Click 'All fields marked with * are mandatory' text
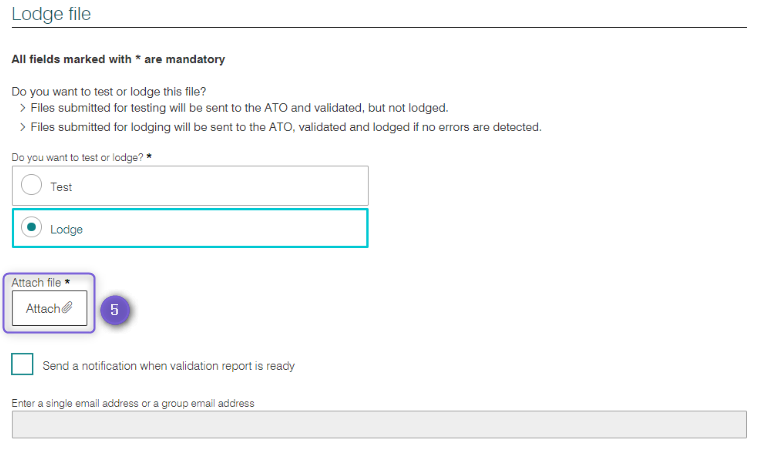This screenshot has height=449, width=776. (118, 59)
